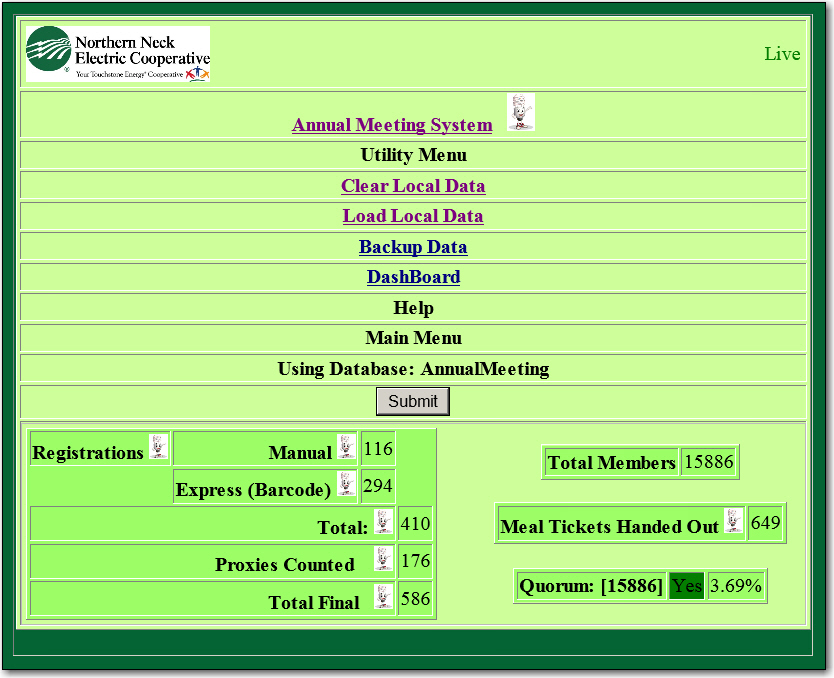This screenshot has width=834, height=678.
Task: Open the Load Local Data link
Action: [413, 216]
